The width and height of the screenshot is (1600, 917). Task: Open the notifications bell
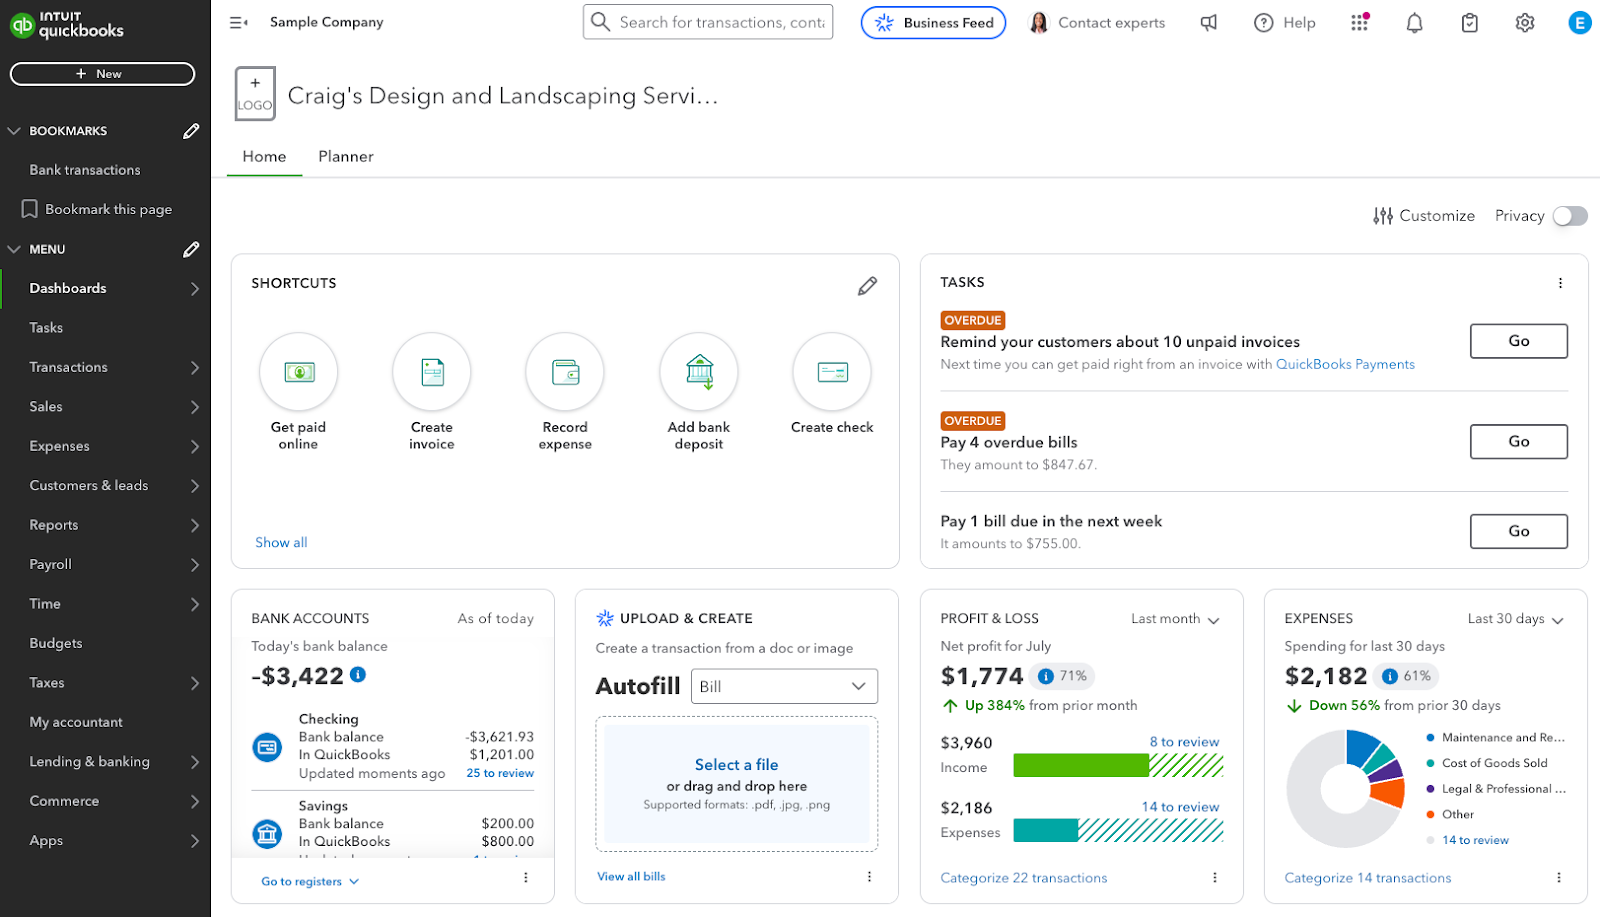(x=1414, y=22)
